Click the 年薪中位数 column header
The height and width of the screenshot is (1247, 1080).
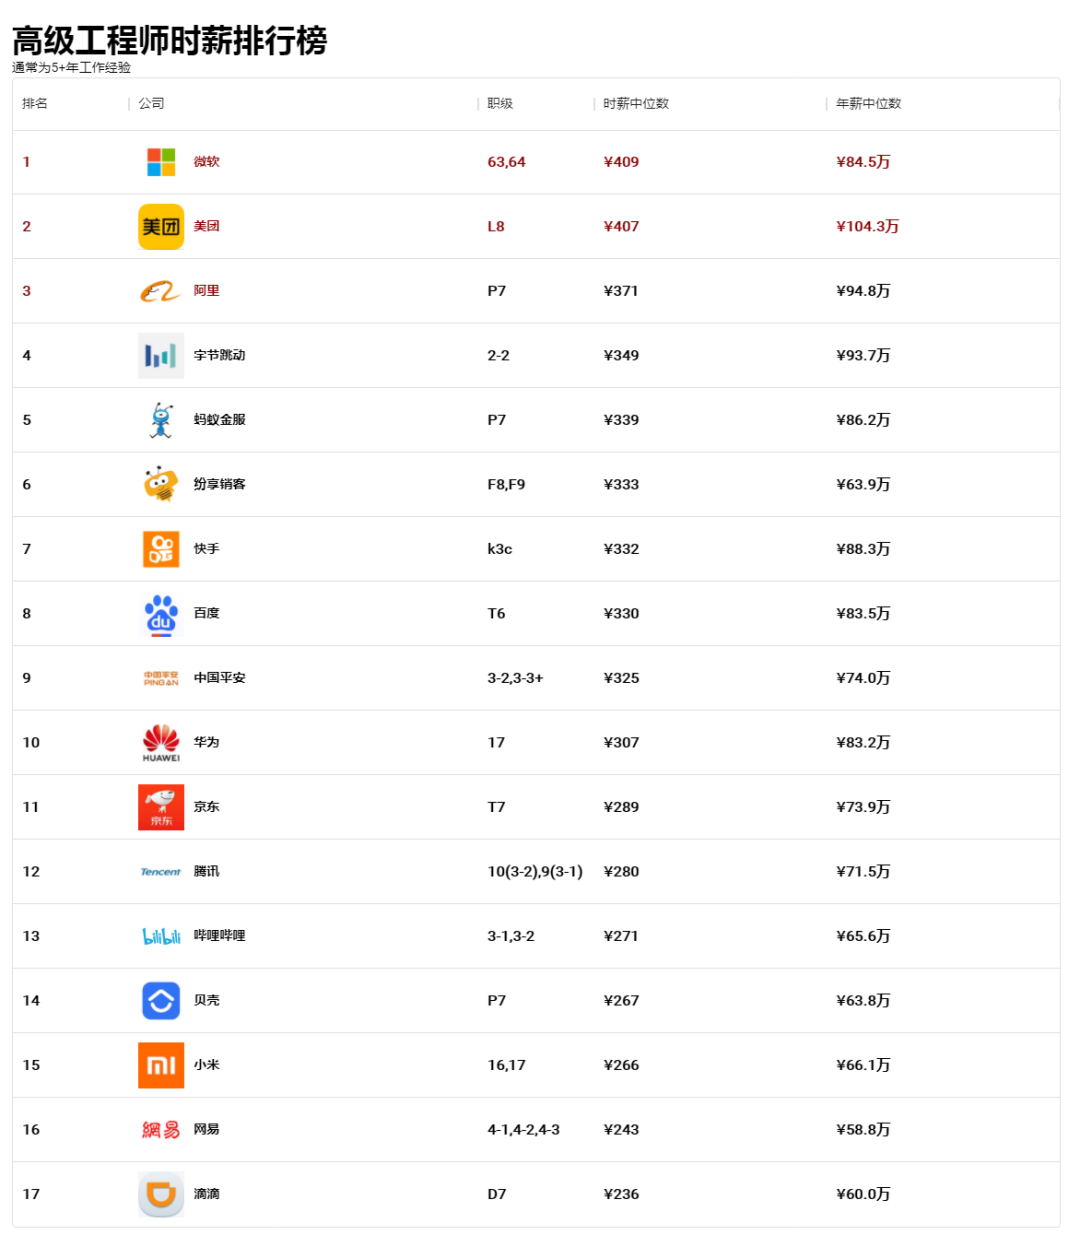(x=868, y=104)
